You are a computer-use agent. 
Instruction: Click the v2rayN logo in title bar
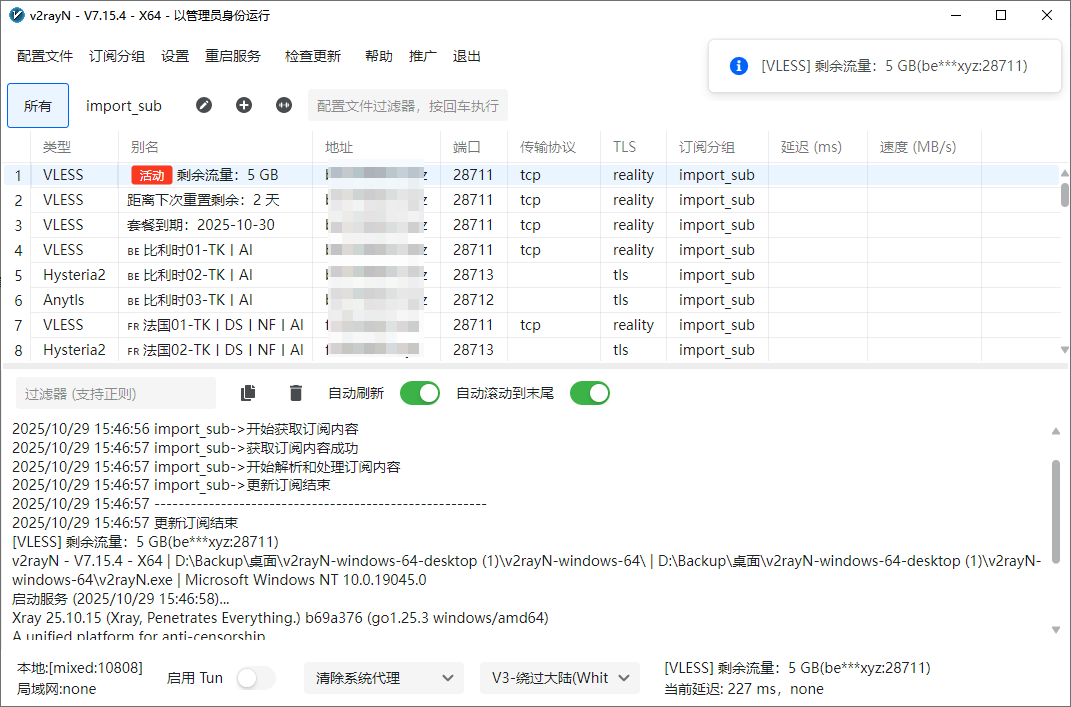pyautogui.click(x=17, y=15)
